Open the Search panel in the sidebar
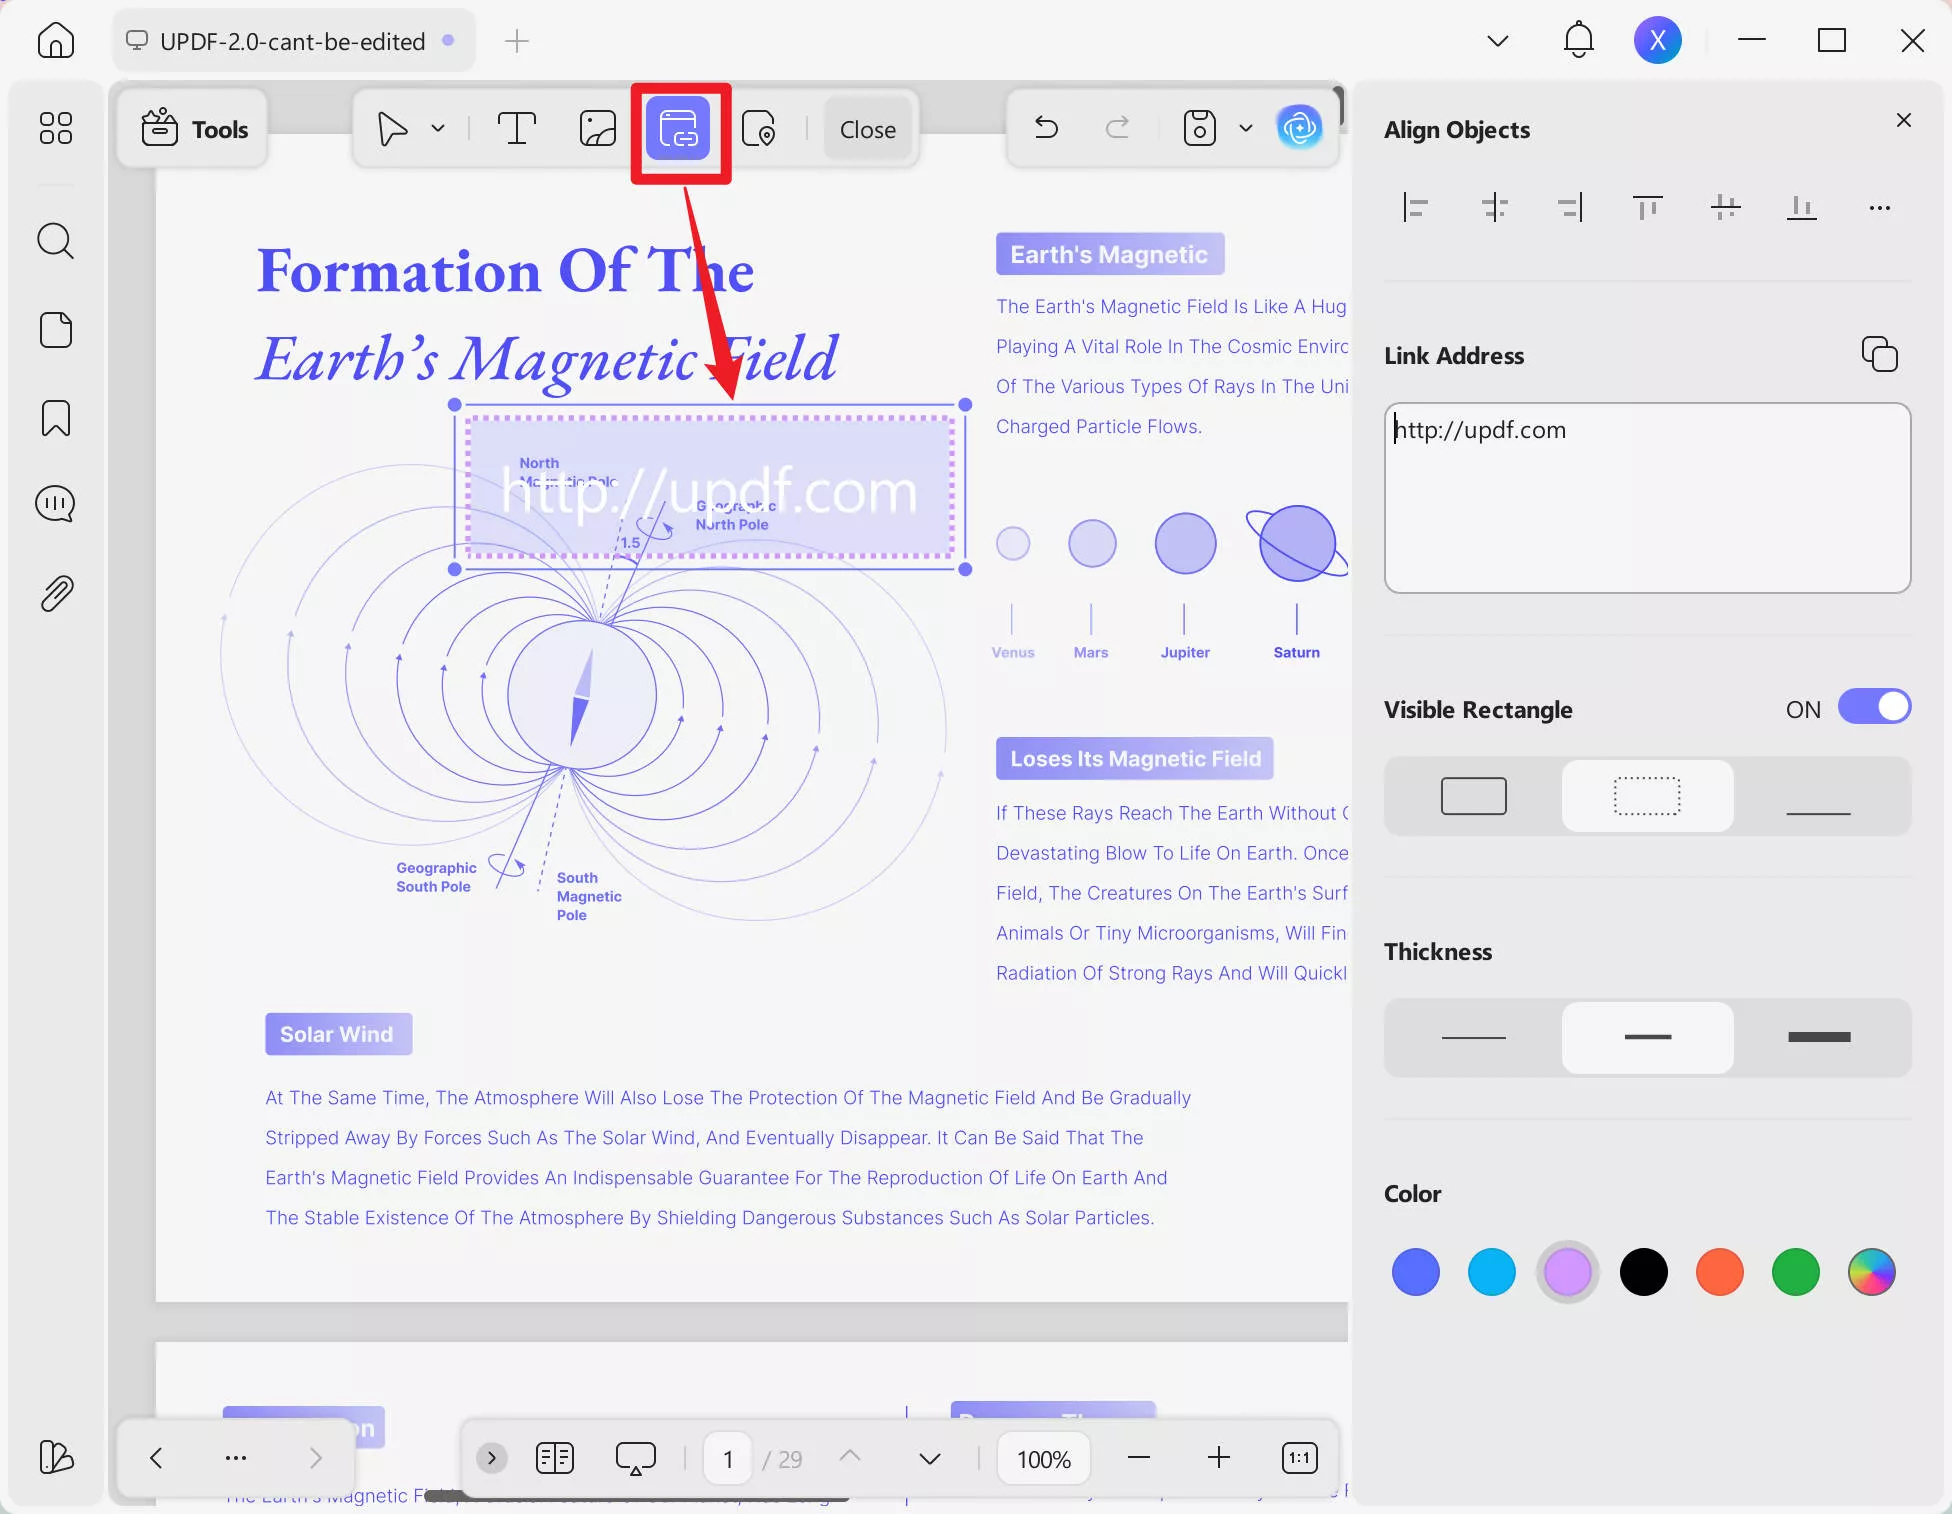The width and height of the screenshot is (1952, 1514). [56, 241]
